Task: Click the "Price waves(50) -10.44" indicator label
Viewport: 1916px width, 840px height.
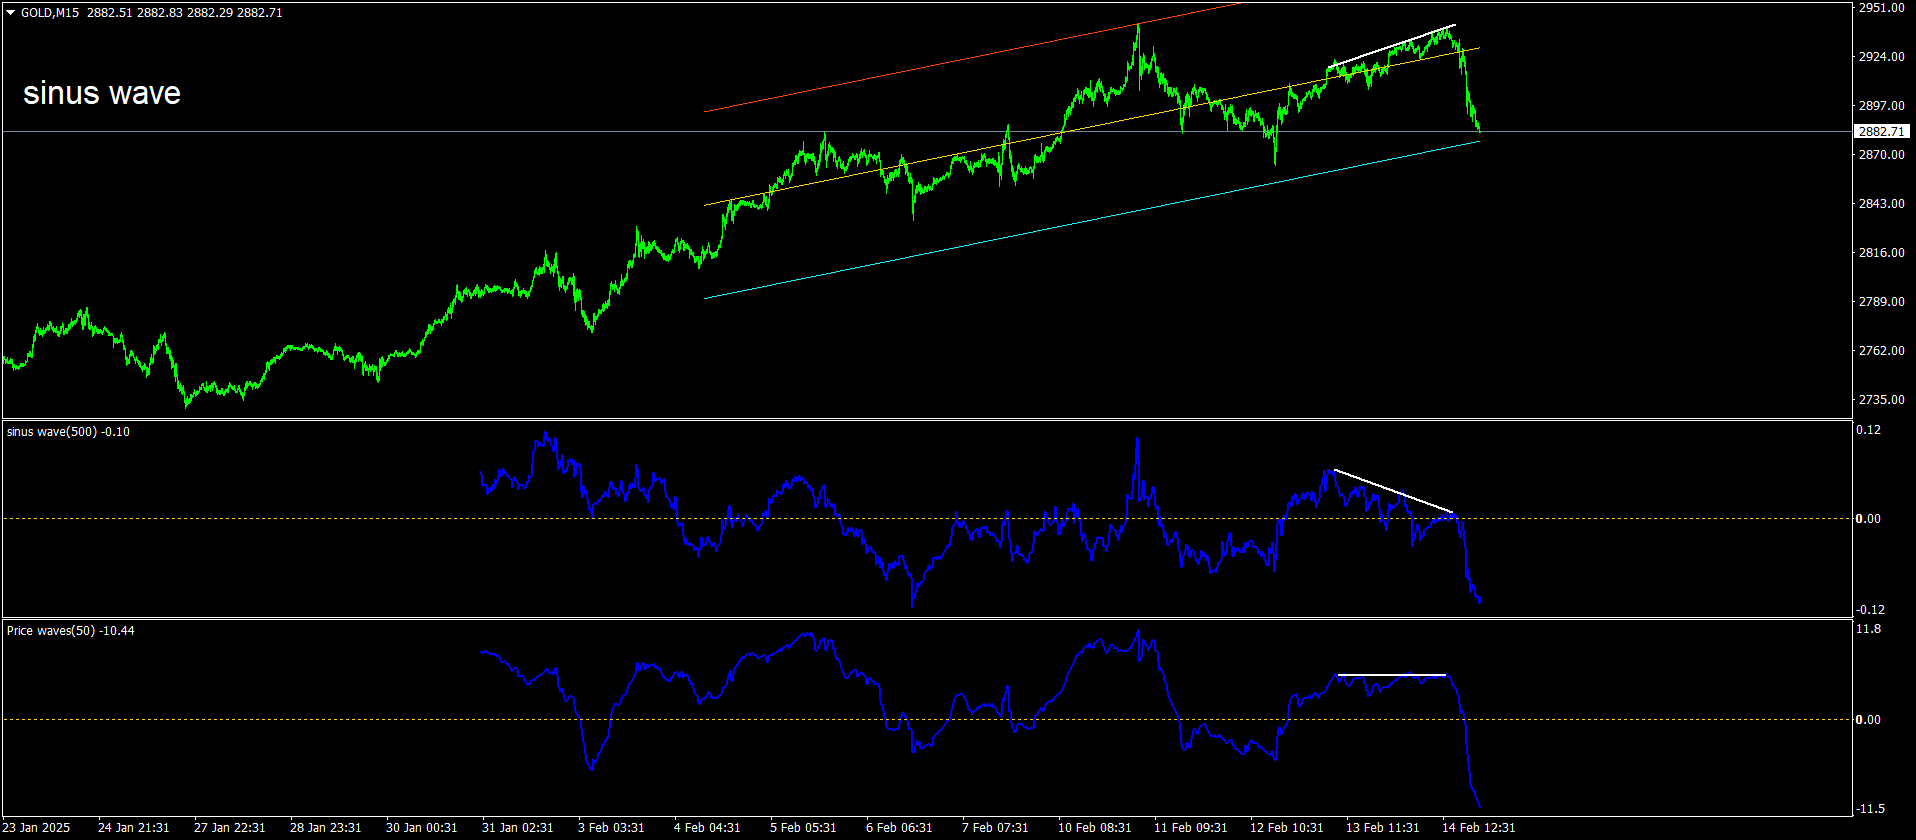Action: pos(70,631)
